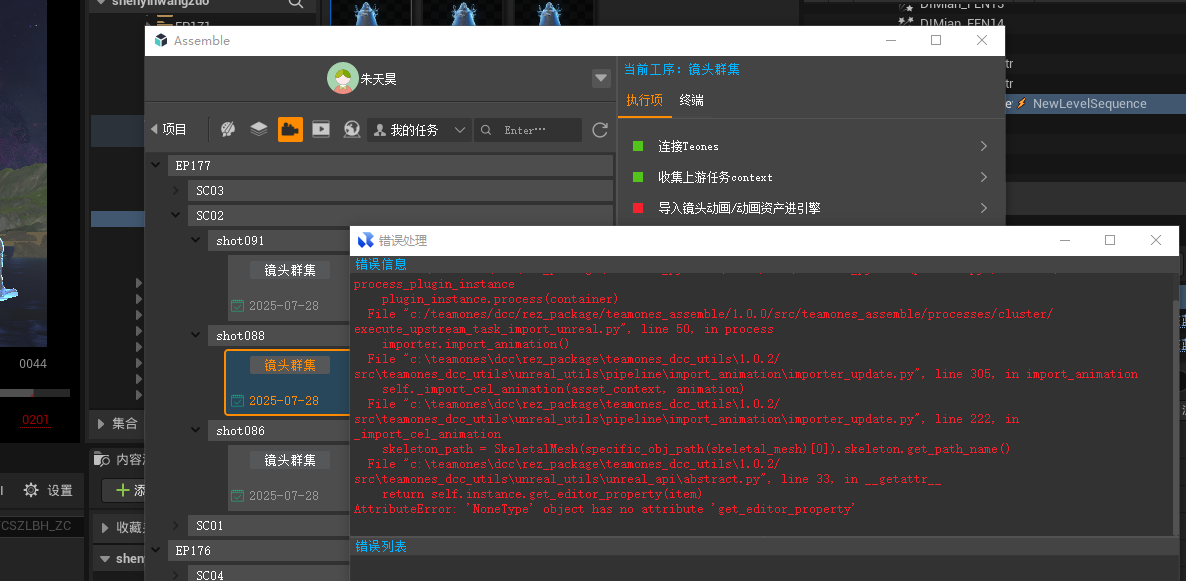Viewport: 1186px width, 581px height.
Task: Click 镜头群集 task under shot091
Action: 290,270
